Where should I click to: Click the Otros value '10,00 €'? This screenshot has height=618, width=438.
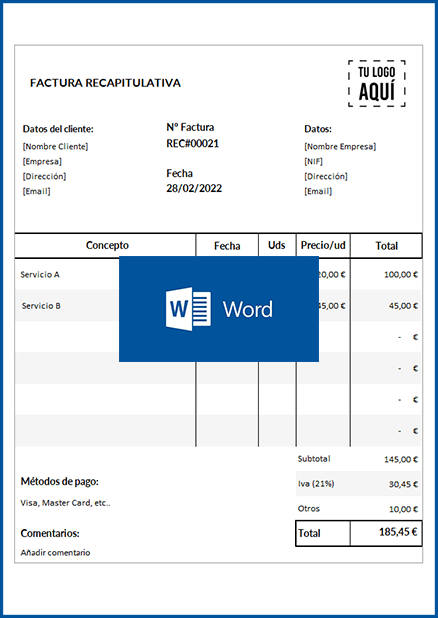[x=403, y=509]
